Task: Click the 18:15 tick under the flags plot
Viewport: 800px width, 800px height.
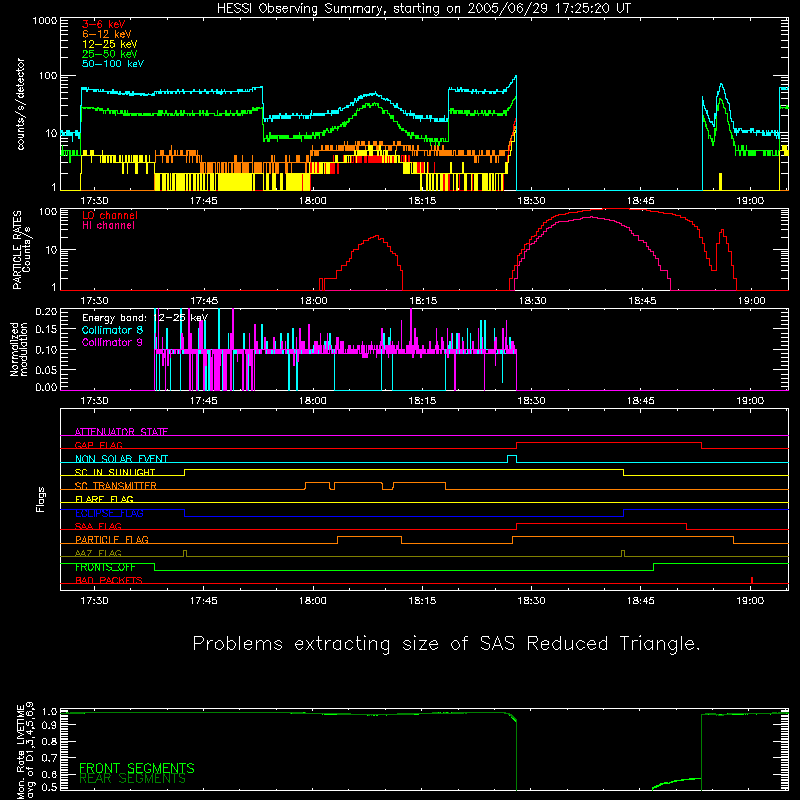Action: (x=422, y=601)
